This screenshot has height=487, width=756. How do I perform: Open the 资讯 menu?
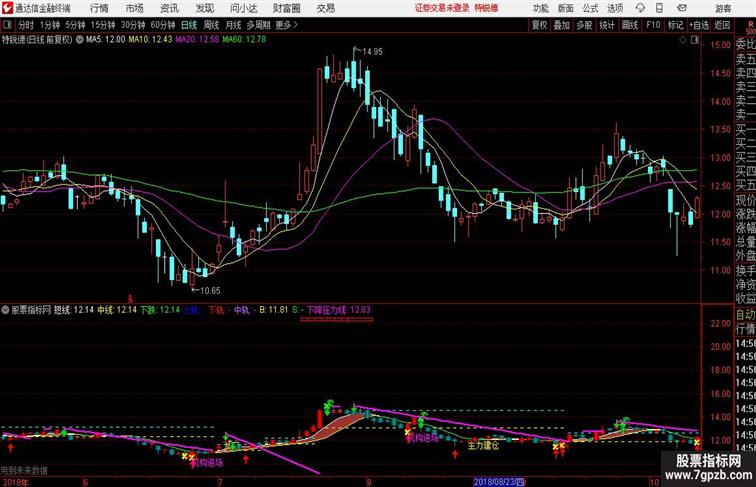click(169, 8)
